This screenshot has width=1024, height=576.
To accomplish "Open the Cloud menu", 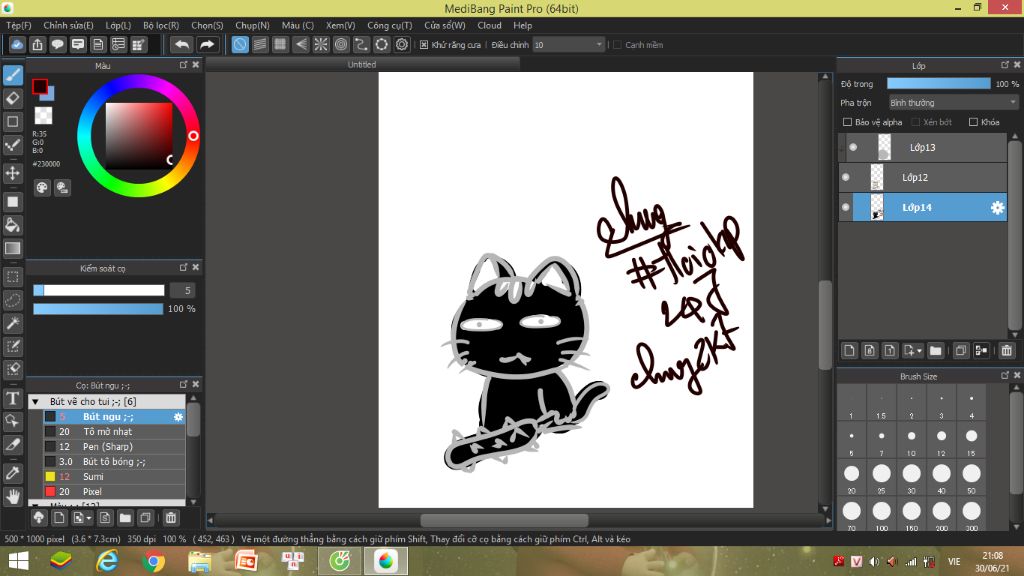I will click(489, 25).
